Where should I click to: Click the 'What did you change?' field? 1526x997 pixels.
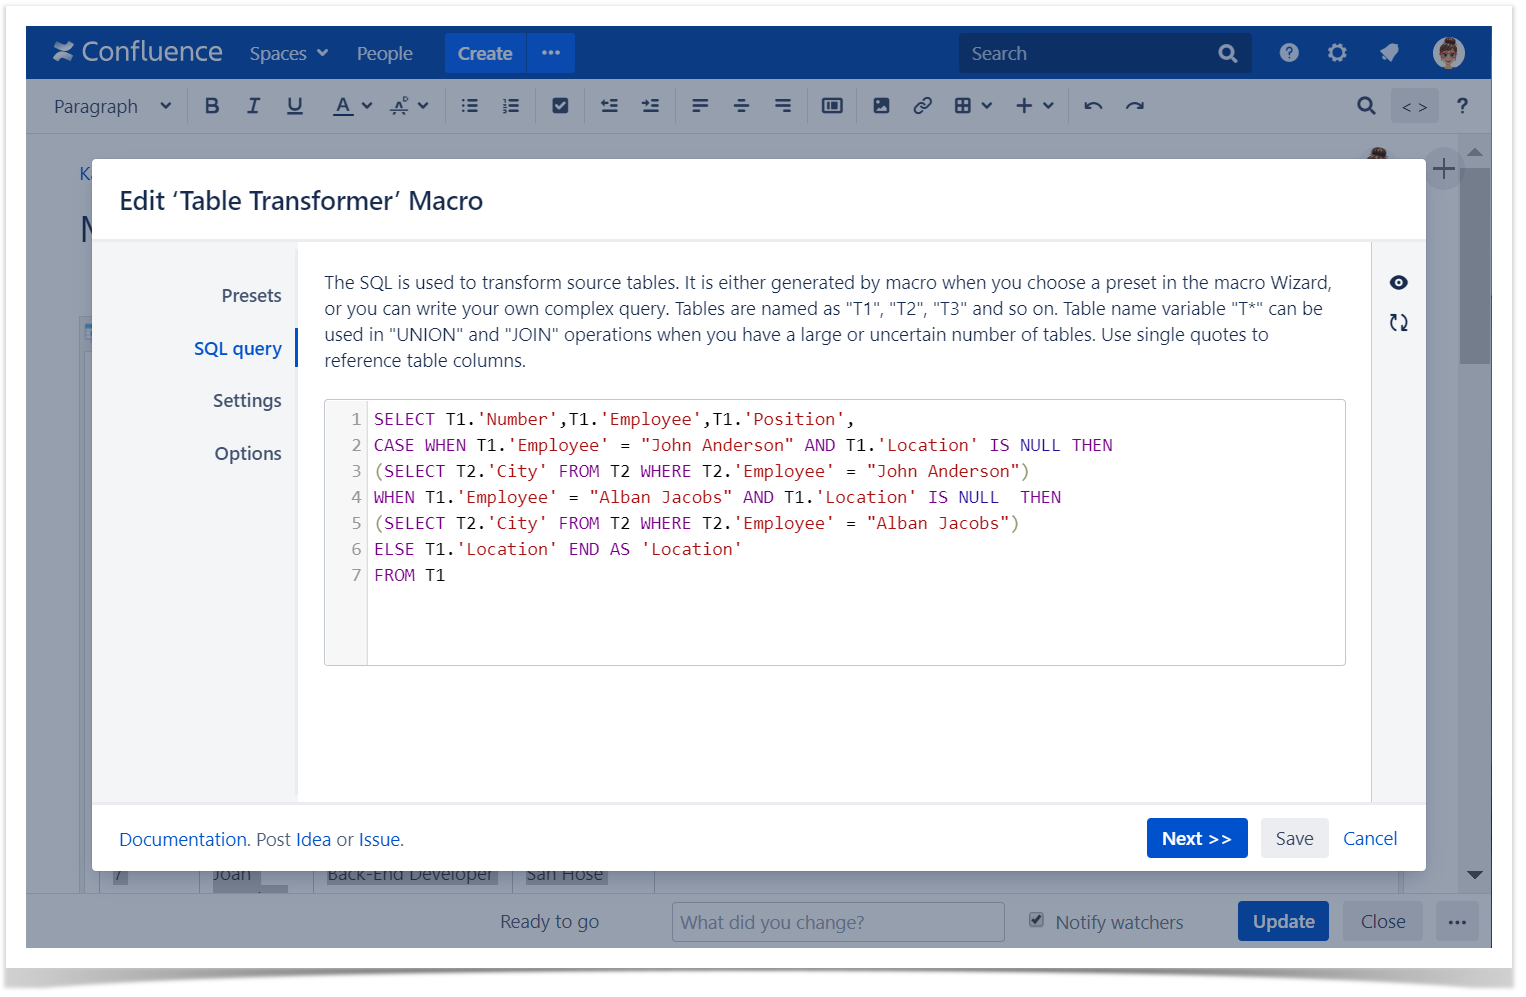point(837,922)
